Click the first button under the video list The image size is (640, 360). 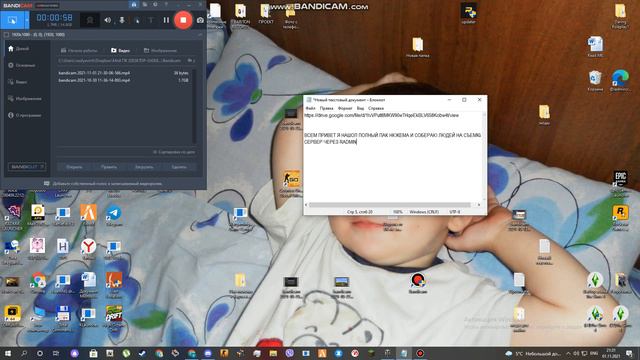74,167
